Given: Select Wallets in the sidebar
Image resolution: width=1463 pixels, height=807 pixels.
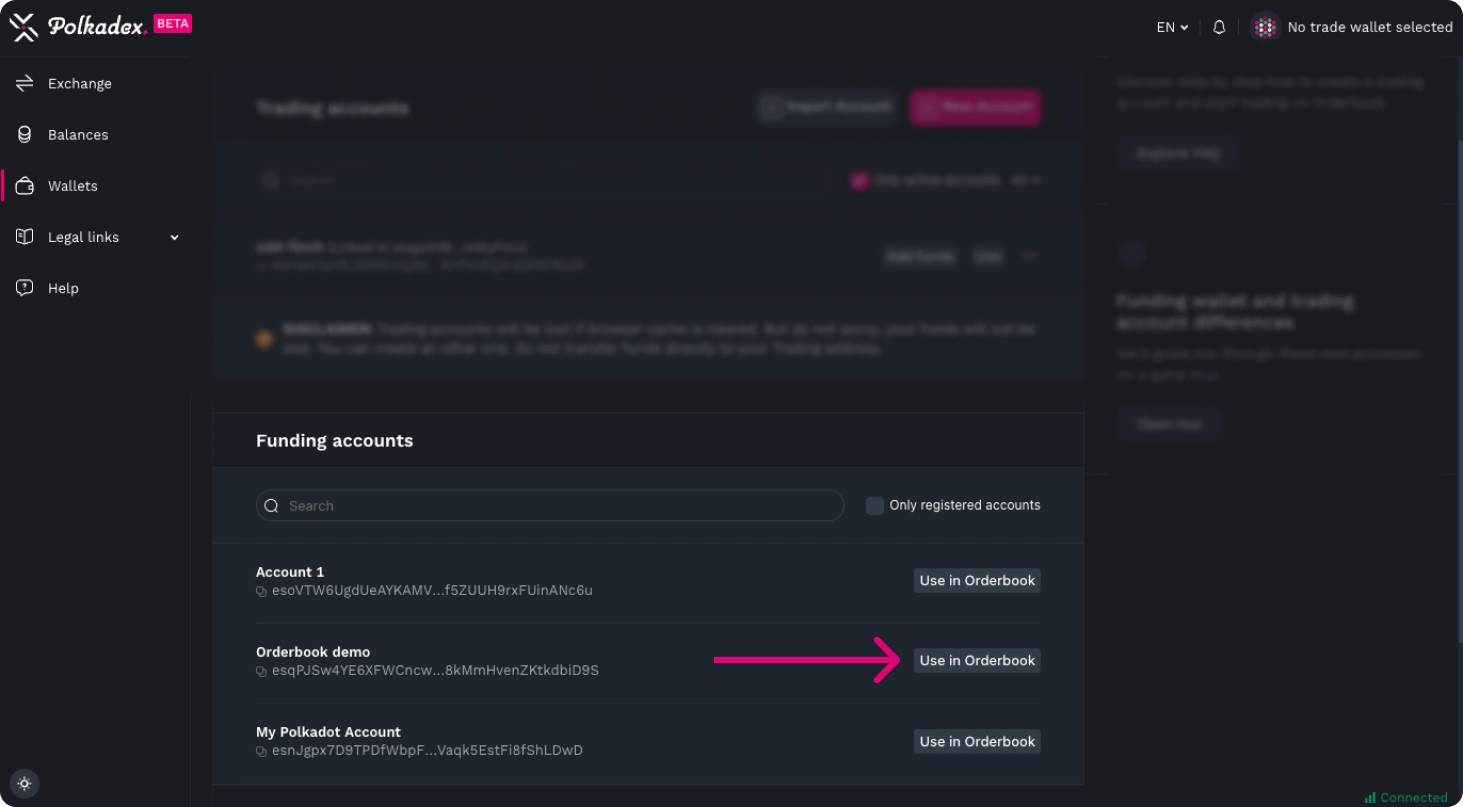Looking at the screenshot, I should 72,186.
